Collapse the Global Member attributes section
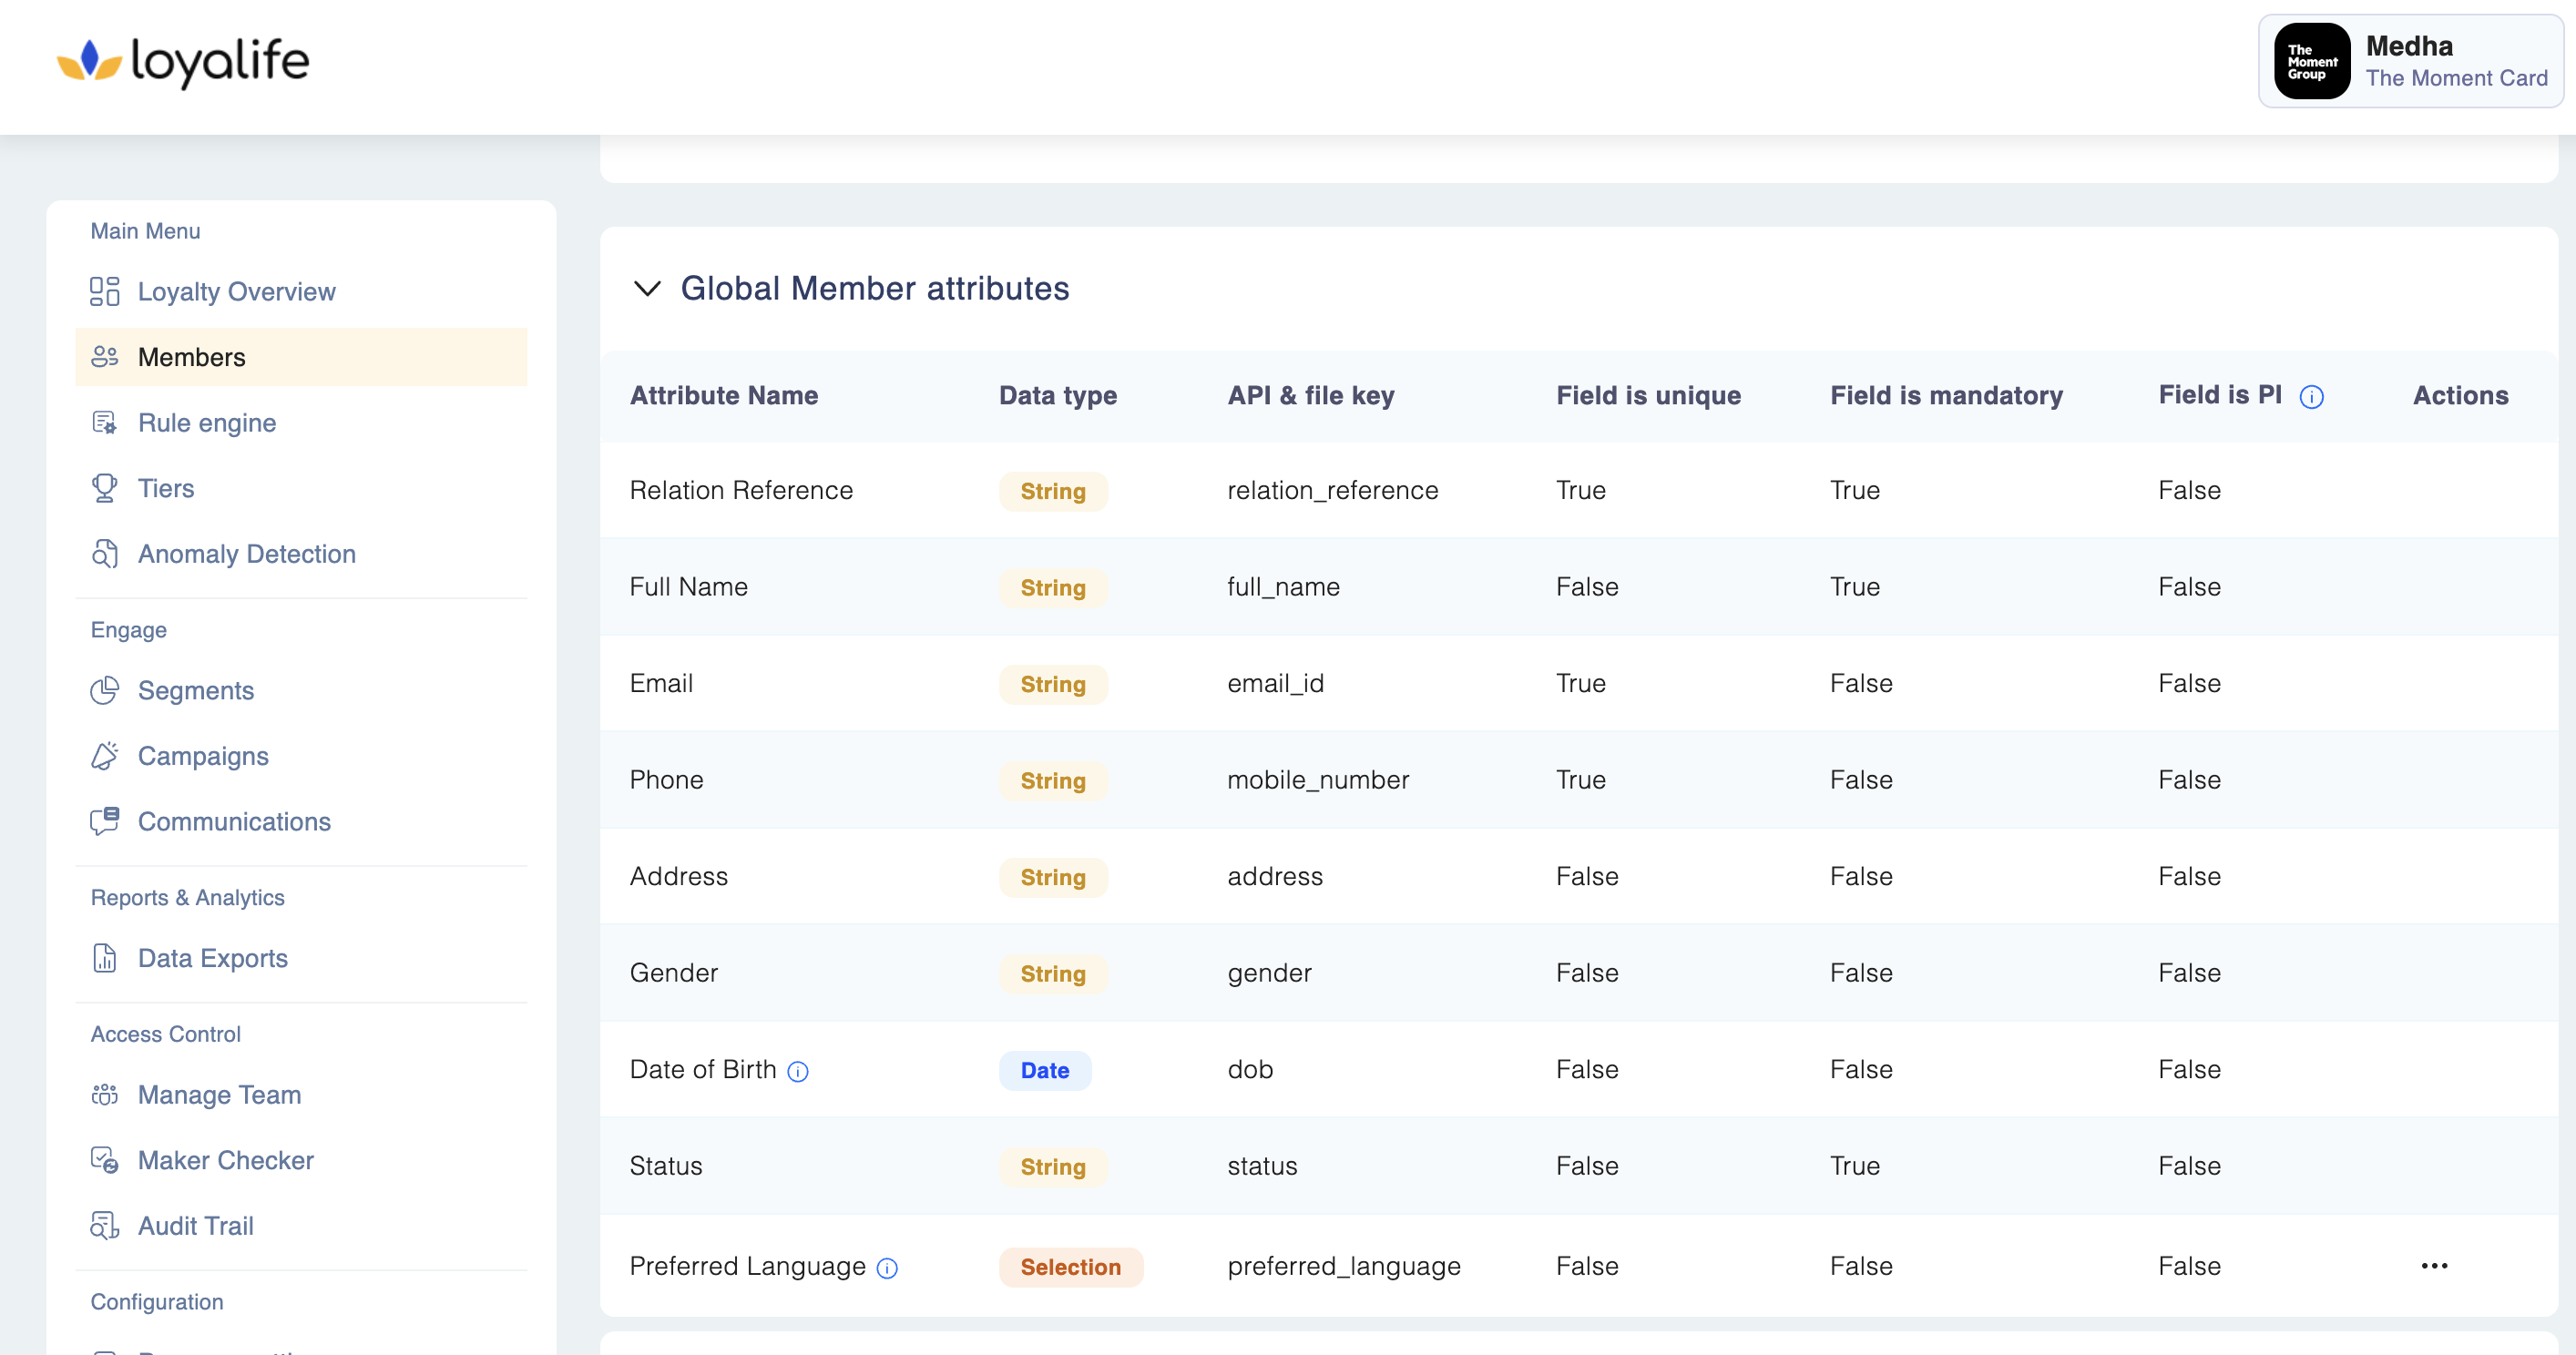2576x1355 pixels. click(647, 289)
